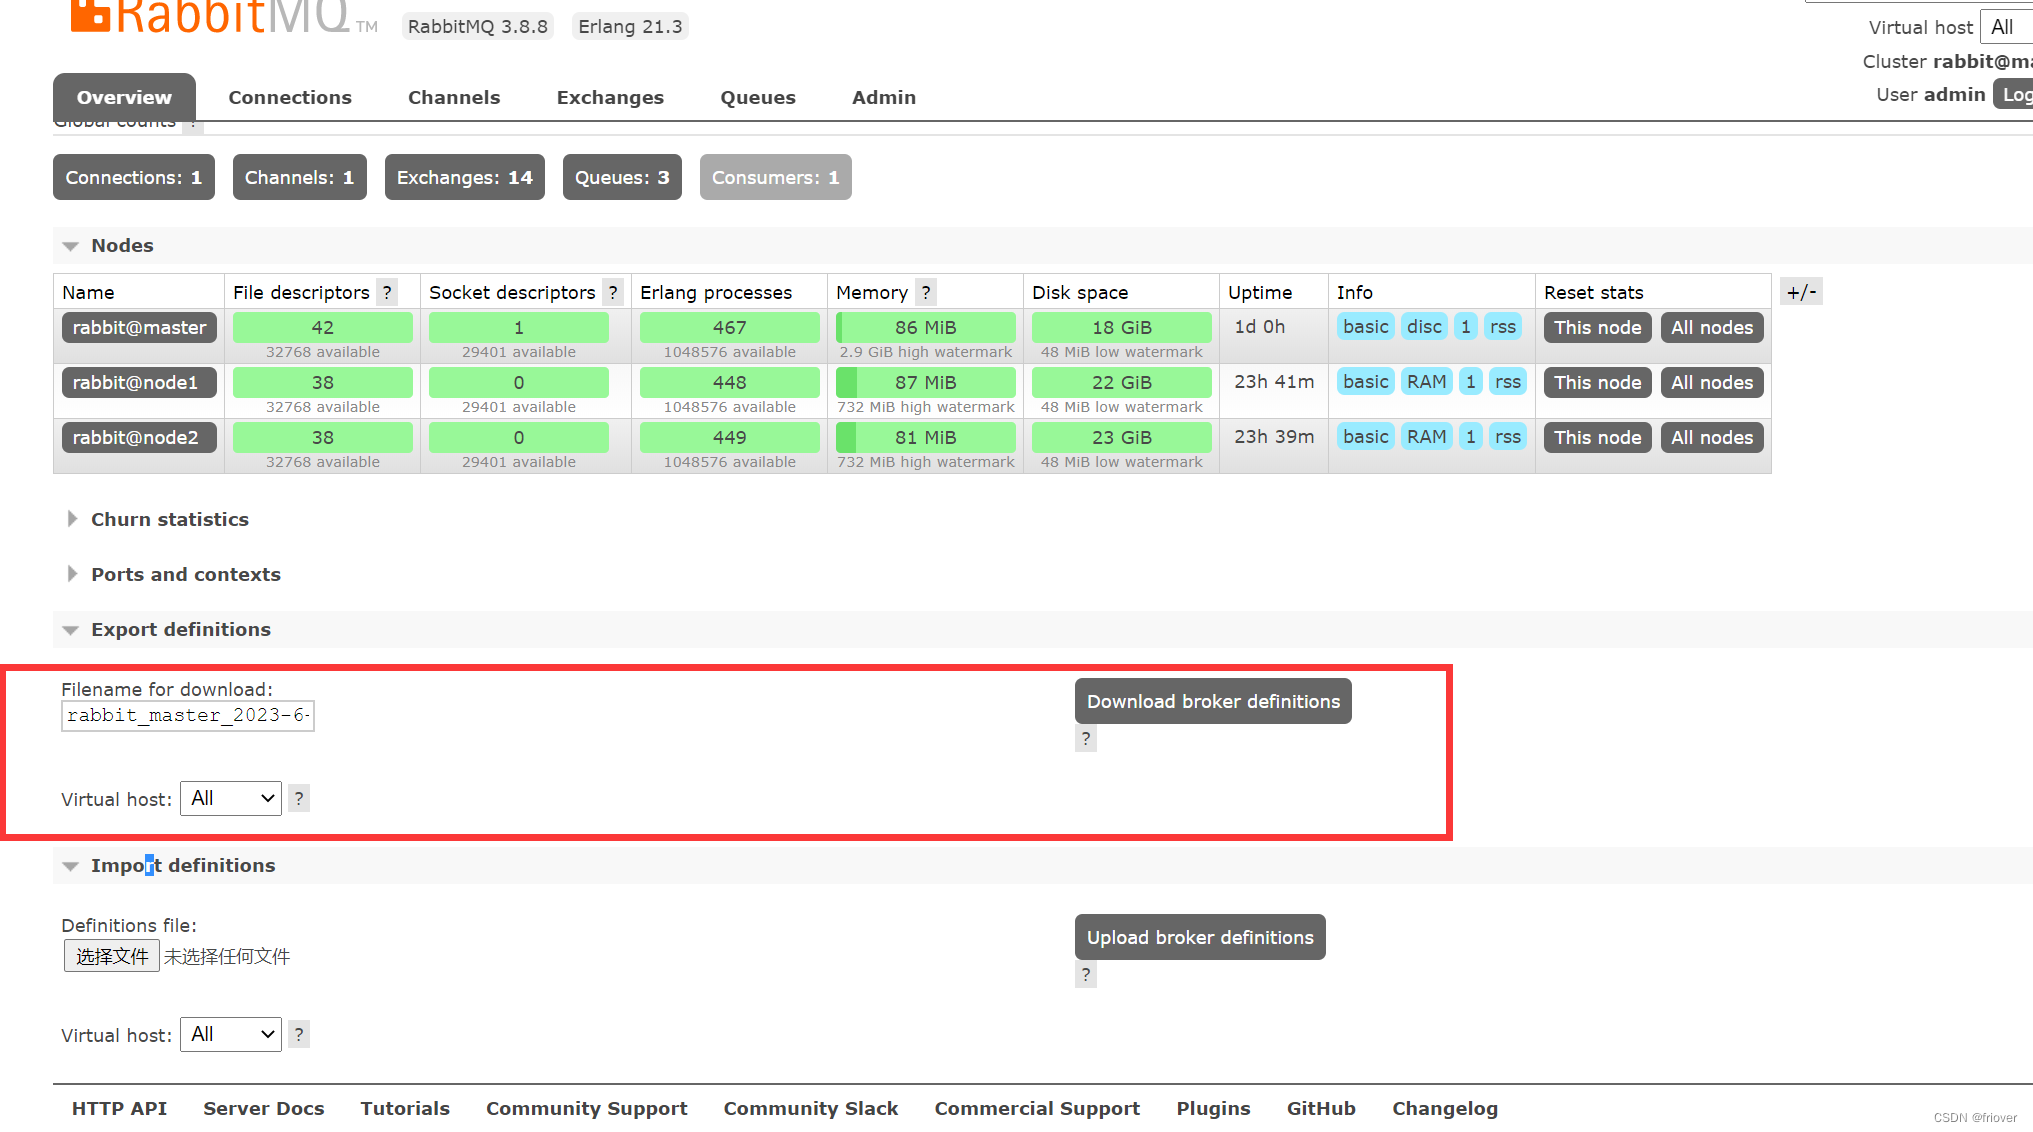Click rabbit@master disk space 18 GiB bar
The image size is (2033, 1132).
click(x=1122, y=327)
